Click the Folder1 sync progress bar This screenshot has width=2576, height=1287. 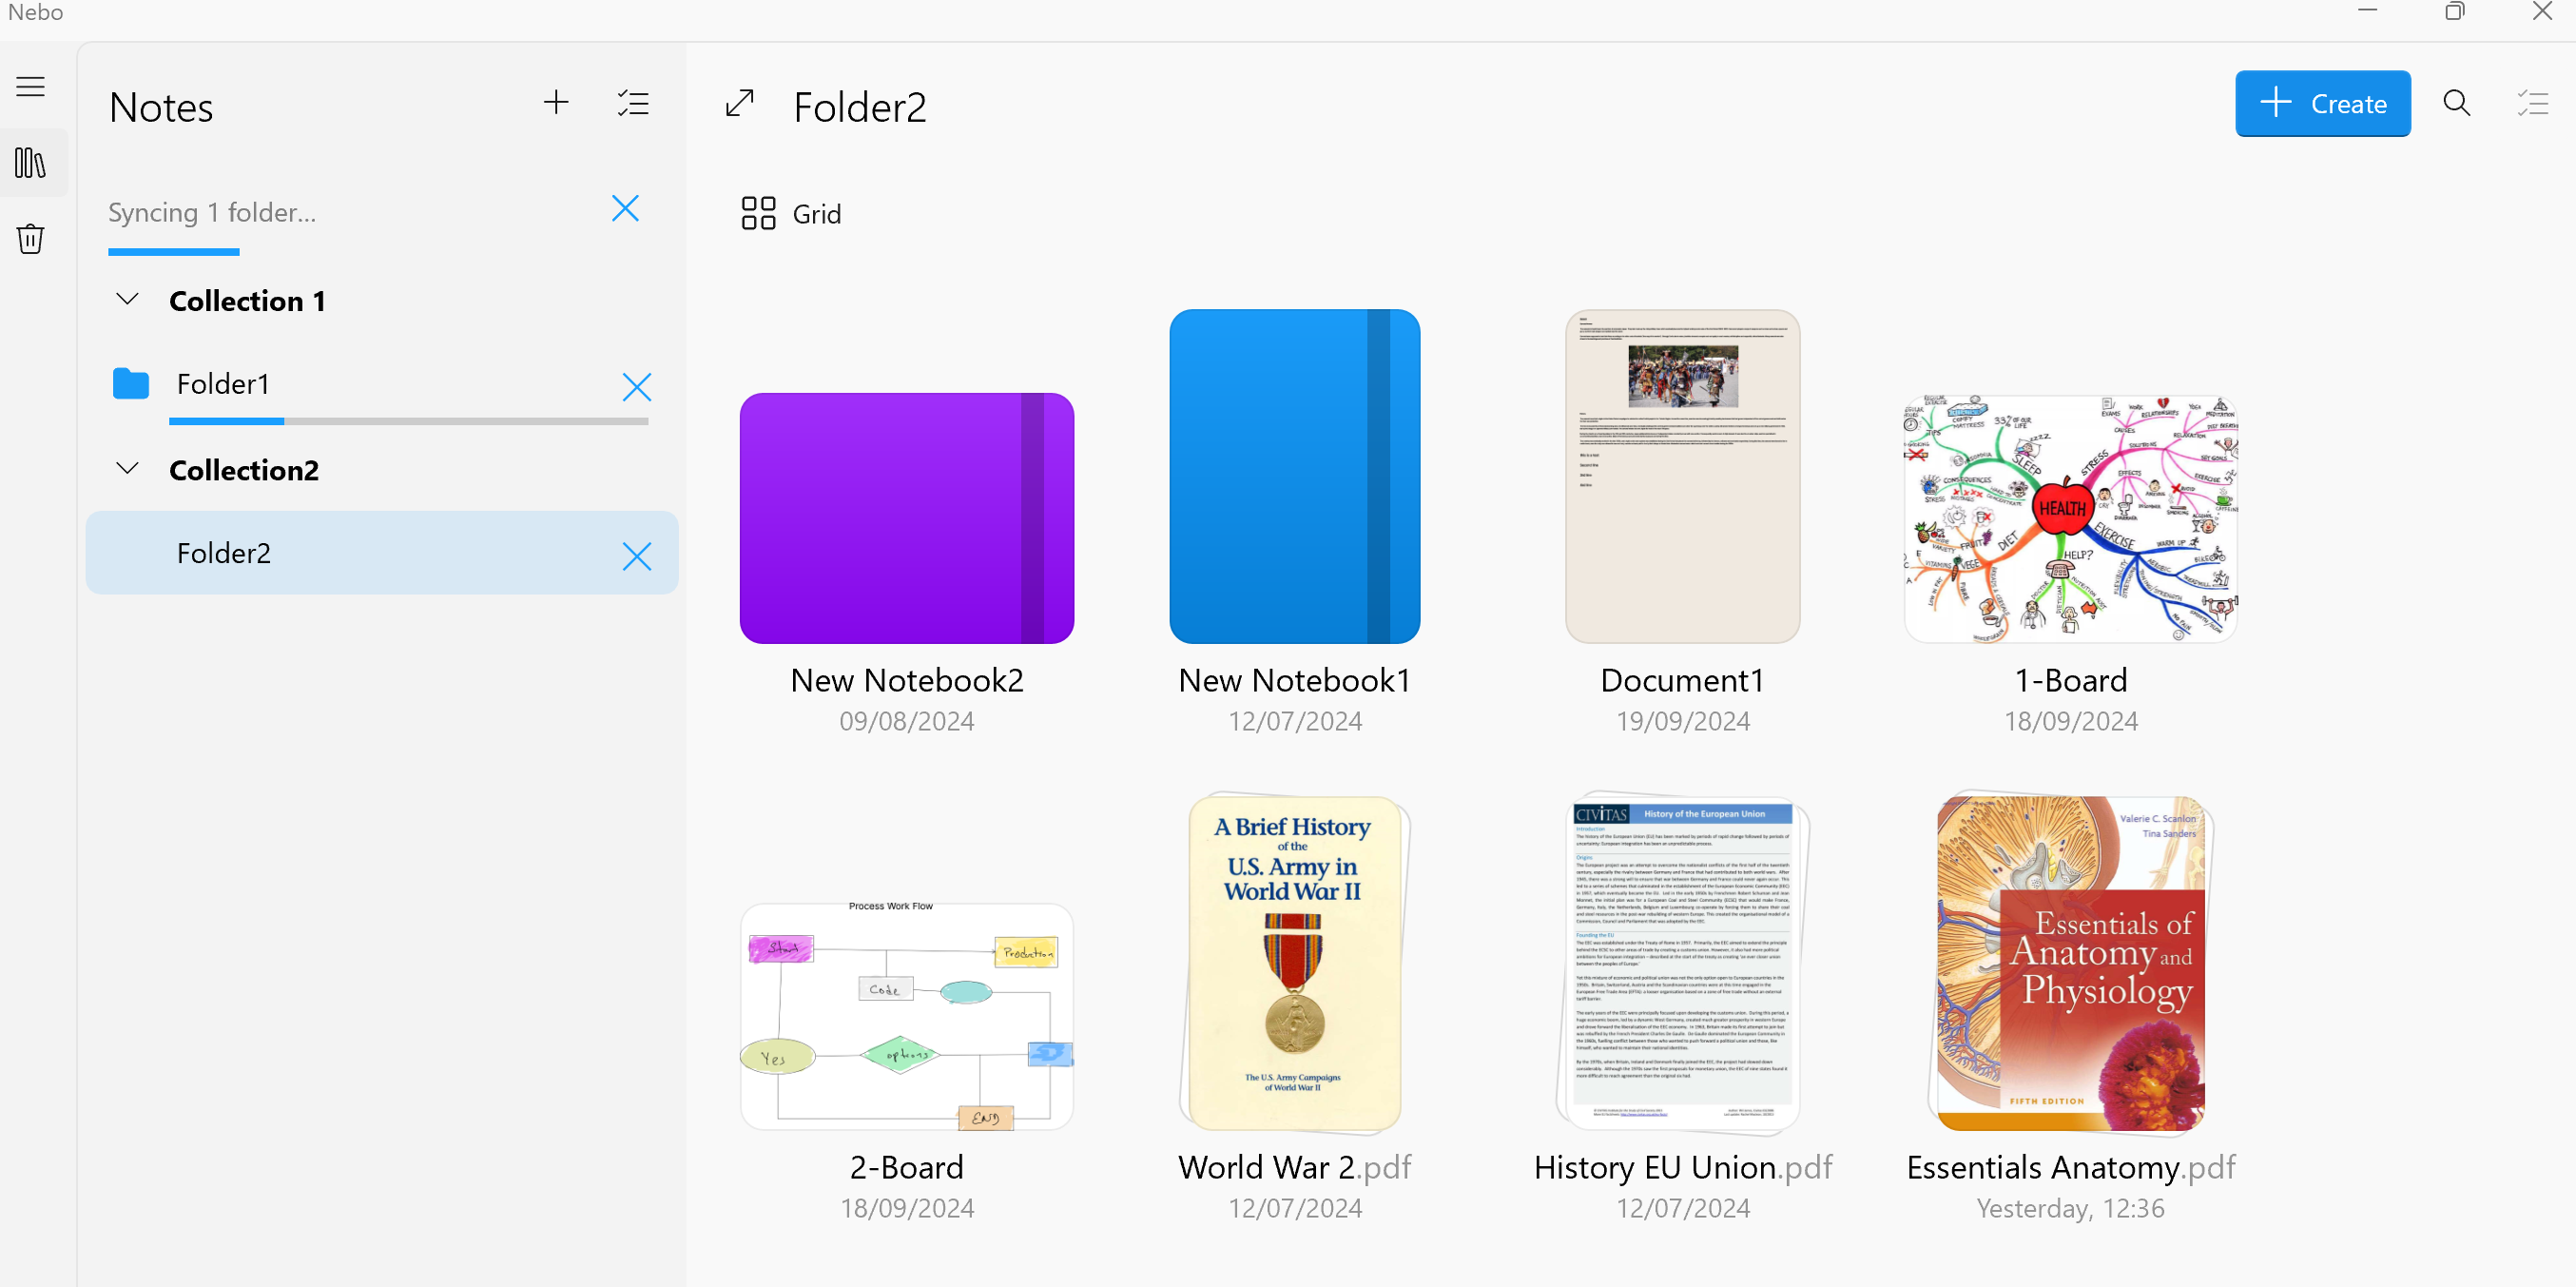[408, 422]
